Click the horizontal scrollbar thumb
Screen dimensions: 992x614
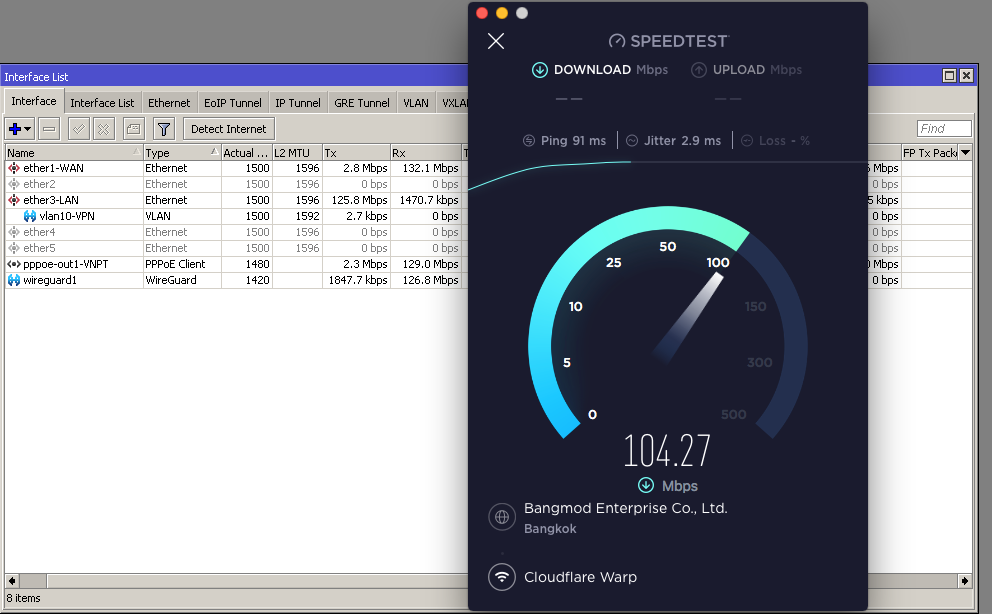point(33,580)
